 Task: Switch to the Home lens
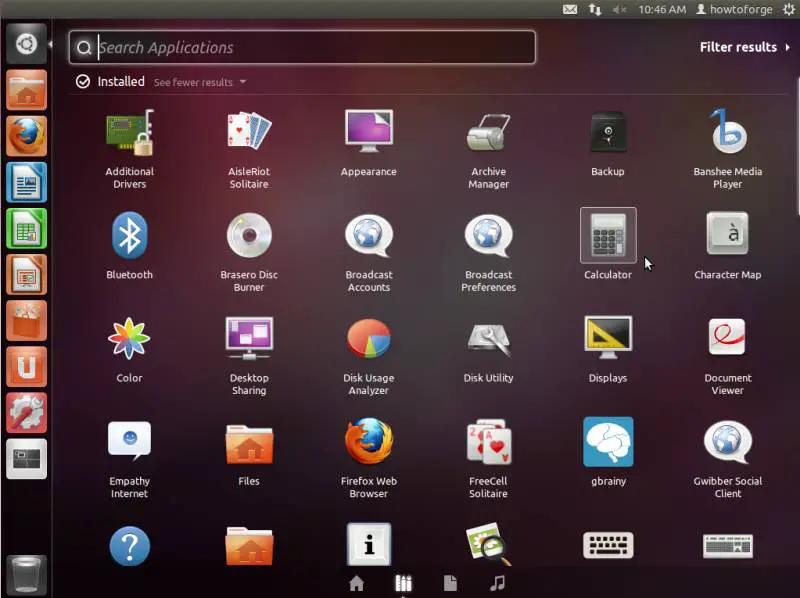(x=357, y=583)
